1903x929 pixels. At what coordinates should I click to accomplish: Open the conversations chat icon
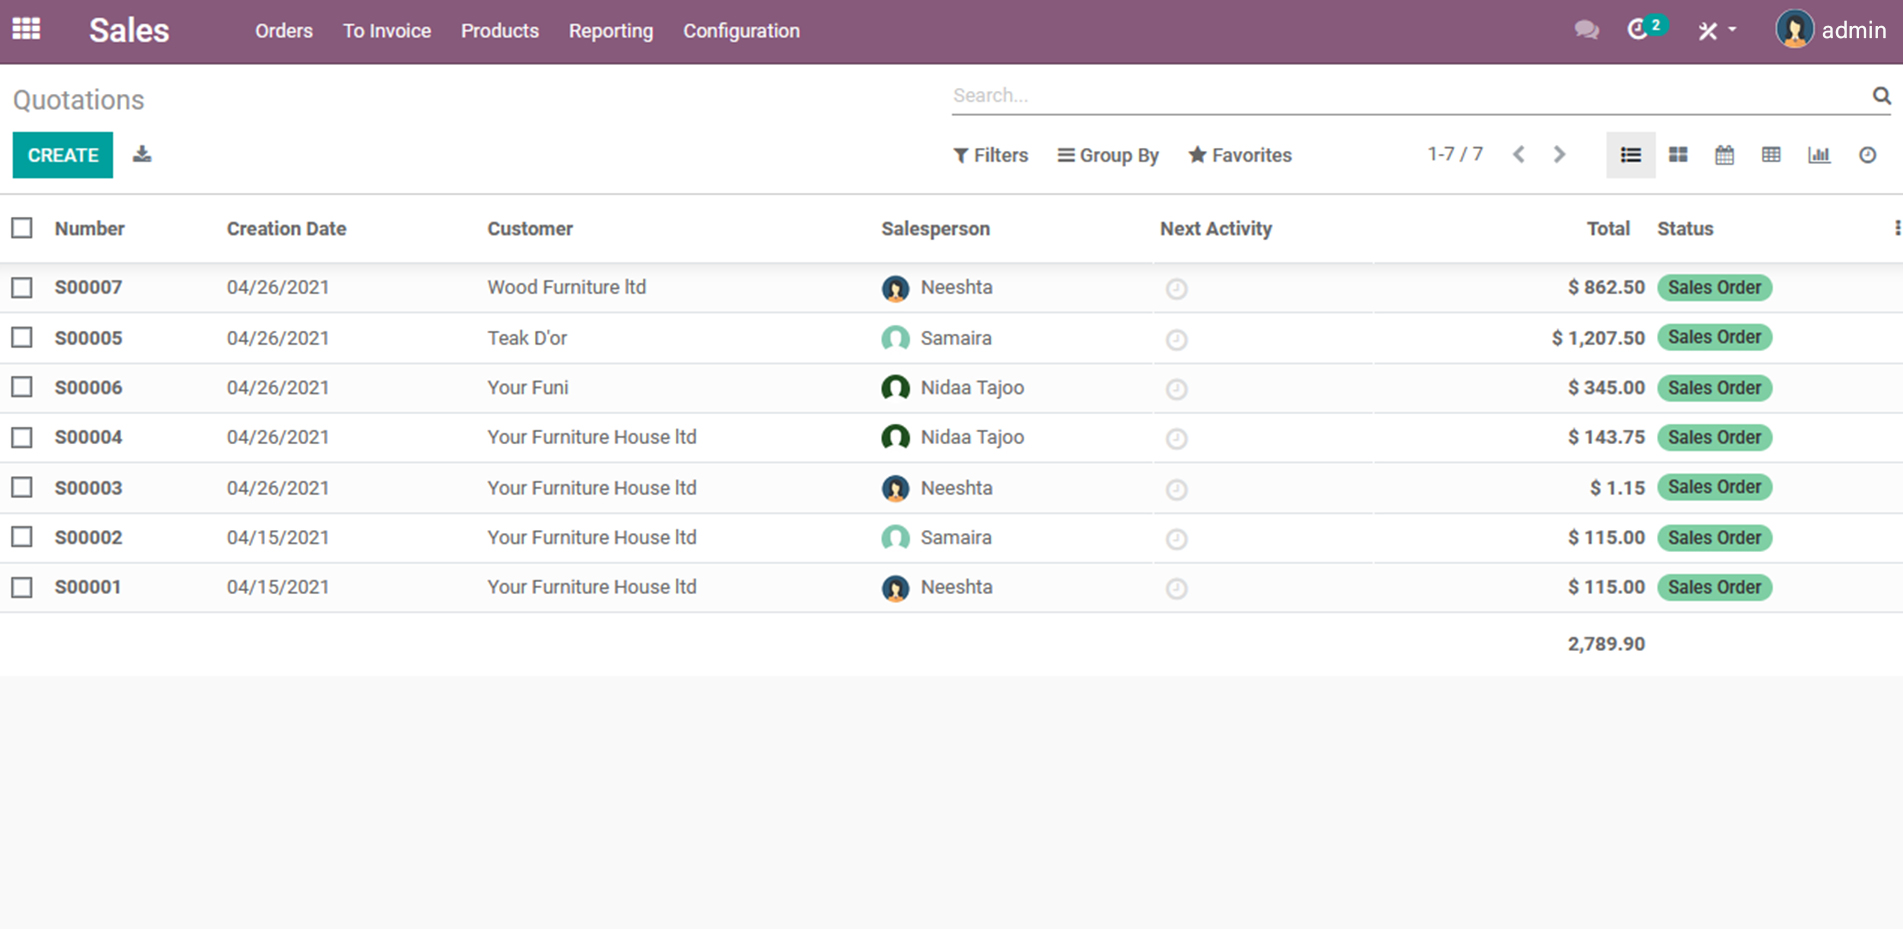click(x=1586, y=30)
